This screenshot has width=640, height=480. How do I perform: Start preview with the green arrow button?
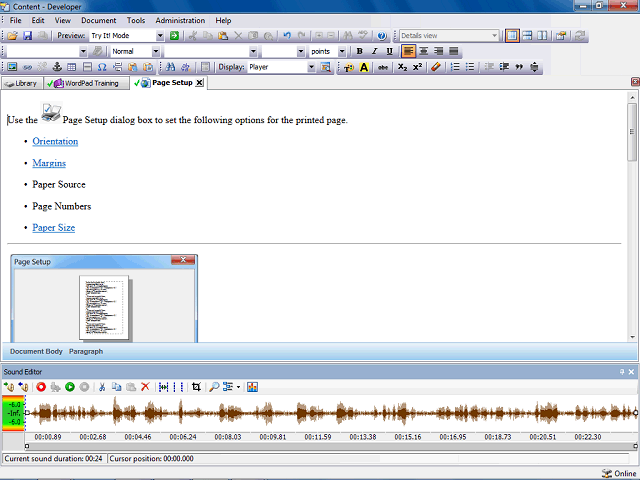pyautogui.click(x=174, y=36)
